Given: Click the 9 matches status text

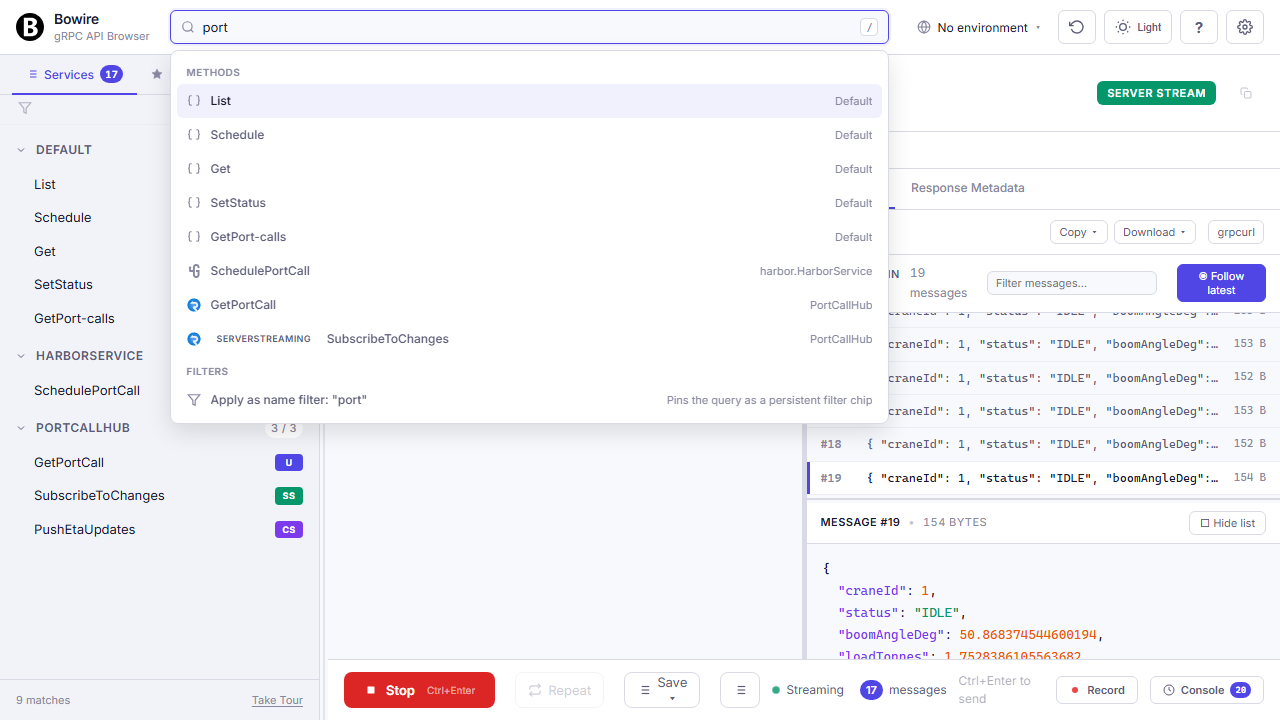Looking at the screenshot, I should point(43,700).
